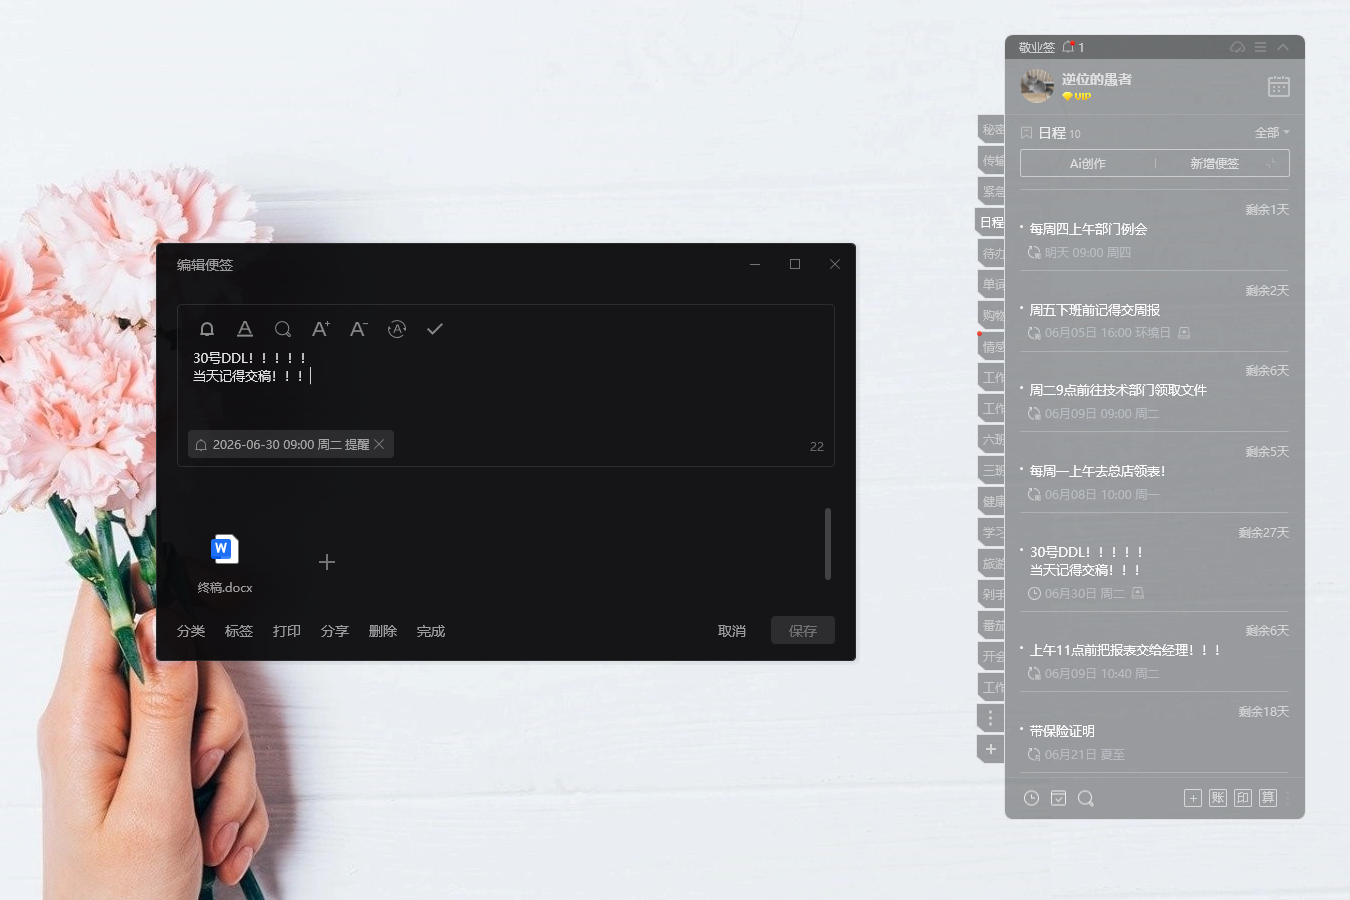Click reminder time 06月05日 16:00 环境日

click(x=1107, y=333)
